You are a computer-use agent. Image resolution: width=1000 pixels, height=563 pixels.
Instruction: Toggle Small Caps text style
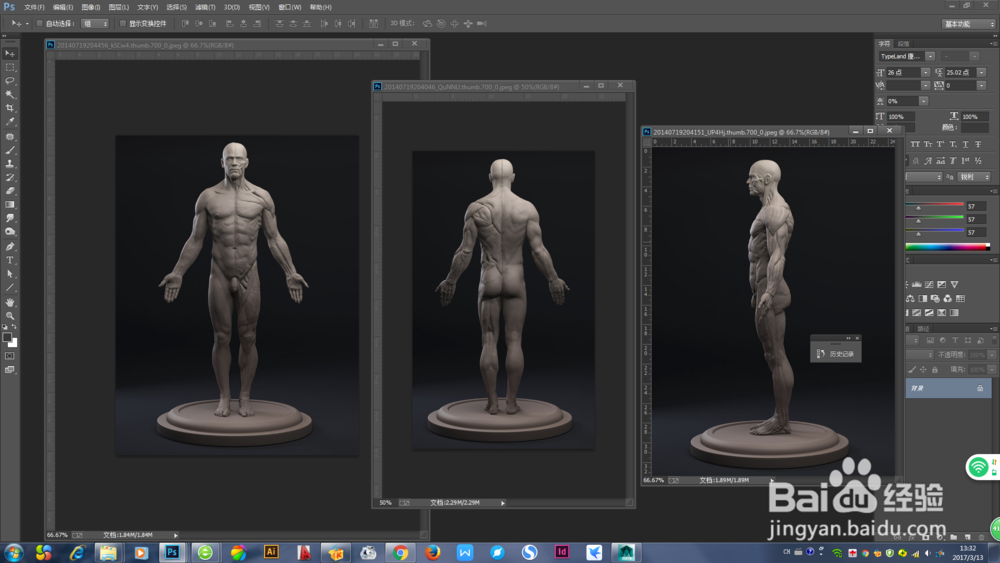[928, 145]
